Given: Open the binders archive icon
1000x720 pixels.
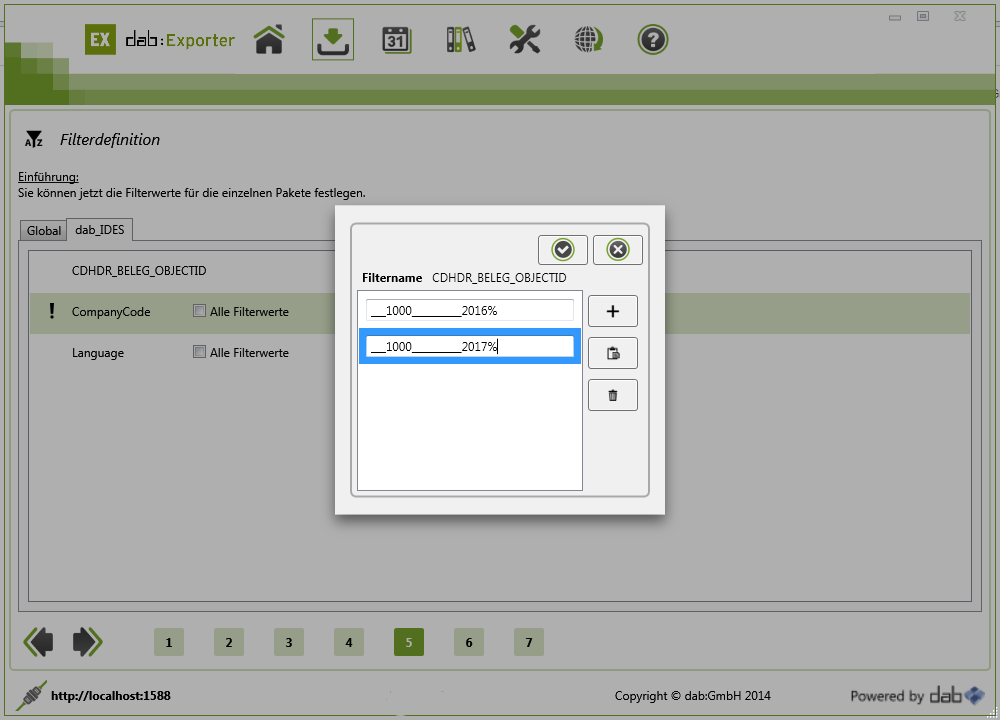Looking at the screenshot, I should click(460, 40).
